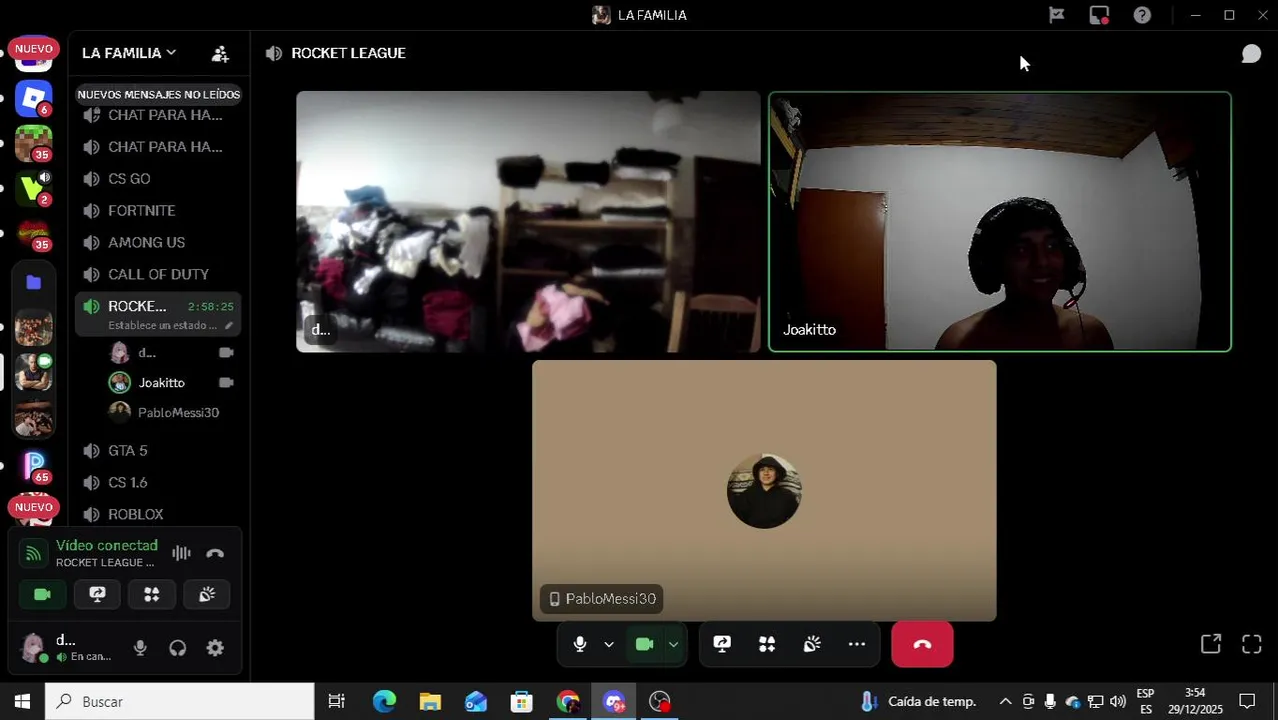1278x720 pixels.
Task: Join the AMONG US voice channel
Action: pyautogui.click(x=158, y=243)
